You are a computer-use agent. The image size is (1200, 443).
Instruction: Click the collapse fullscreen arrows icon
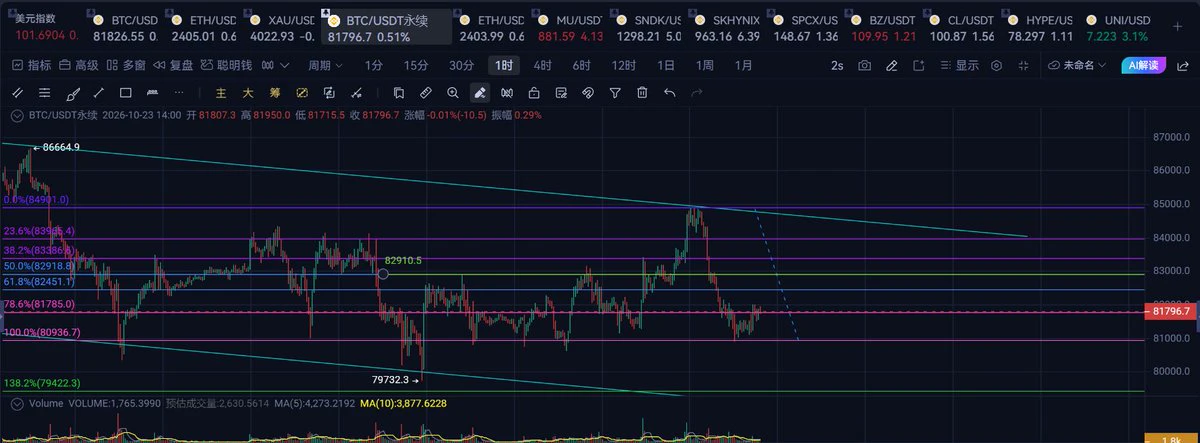(x=1022, y=65)
